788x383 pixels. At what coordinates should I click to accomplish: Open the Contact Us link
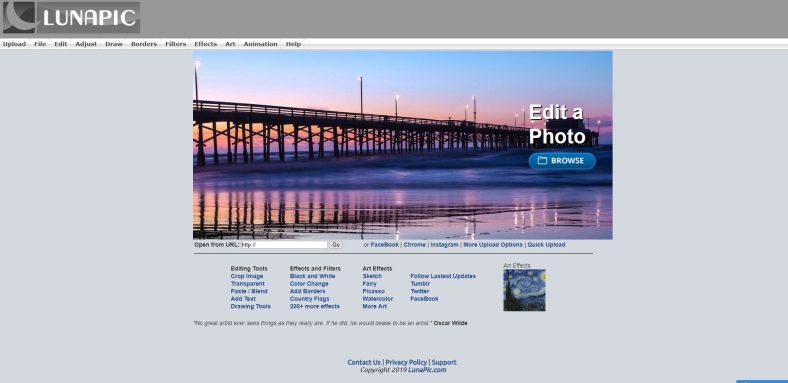point(364,362)
